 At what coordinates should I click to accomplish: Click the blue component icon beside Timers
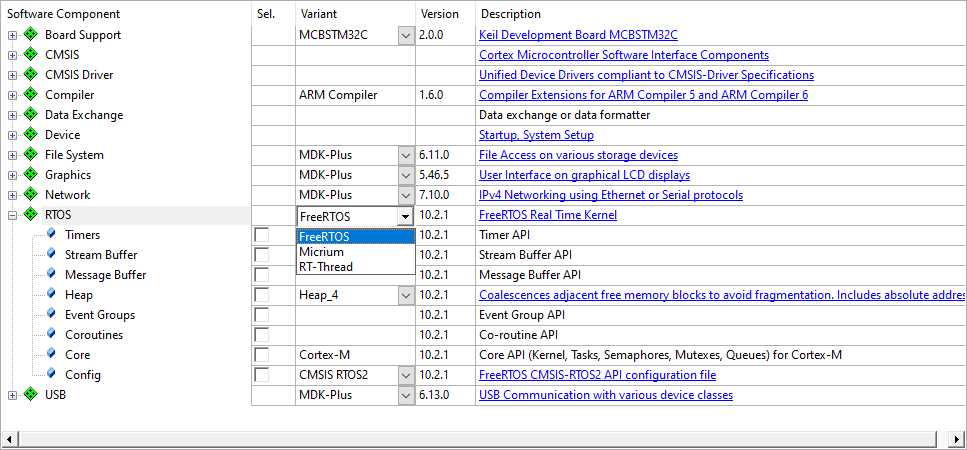point(51,234)
